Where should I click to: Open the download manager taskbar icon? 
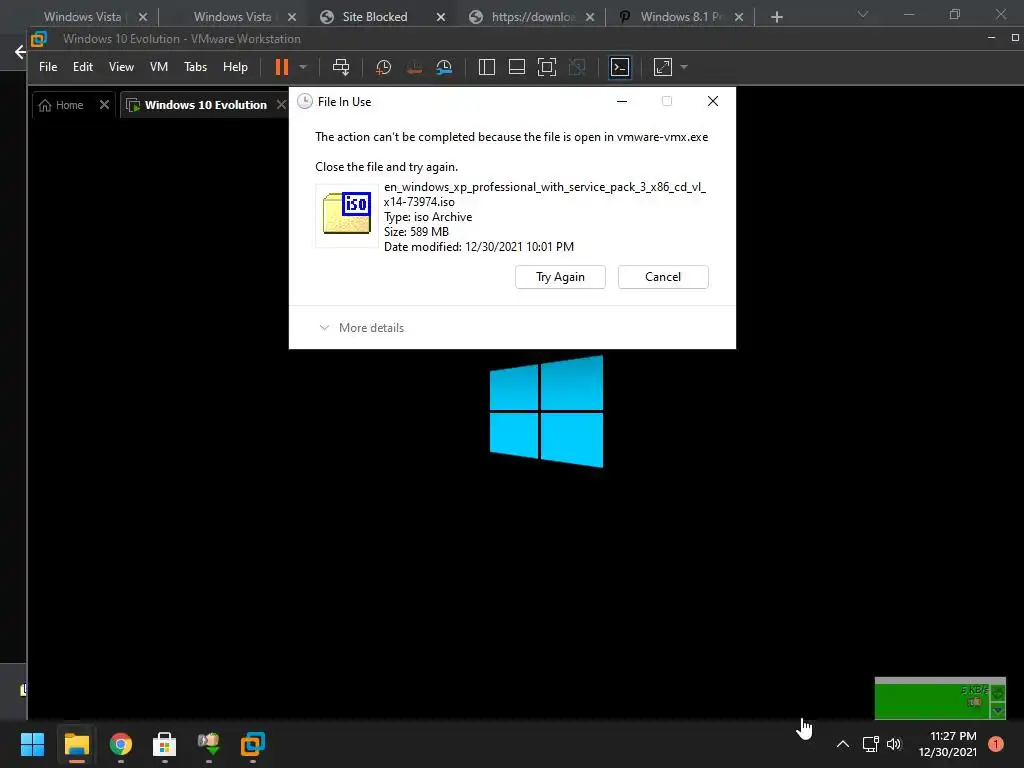click(208, 744)
